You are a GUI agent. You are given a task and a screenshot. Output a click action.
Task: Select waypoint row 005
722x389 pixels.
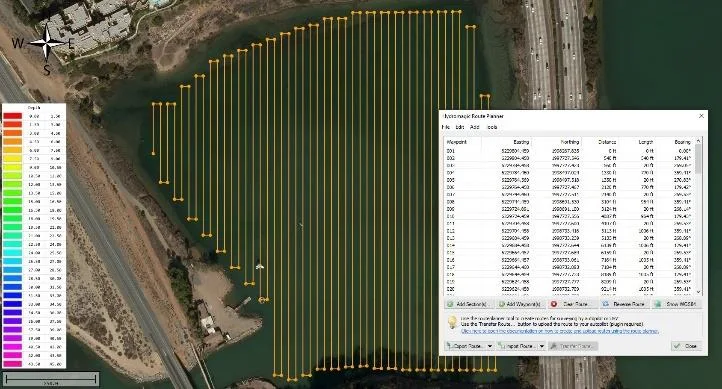[569, 180]
